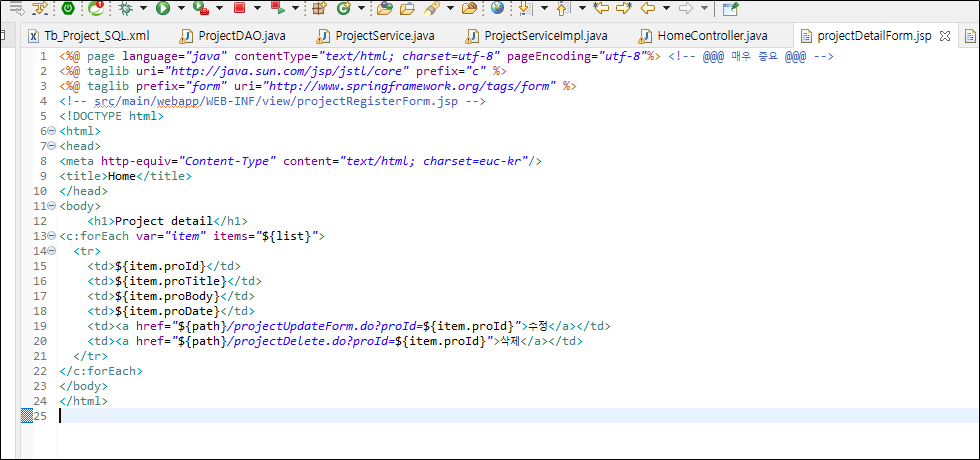Pin the editor with pushpin icon
The height and width of the screenshot is (460, 980).
click(729, 8)
